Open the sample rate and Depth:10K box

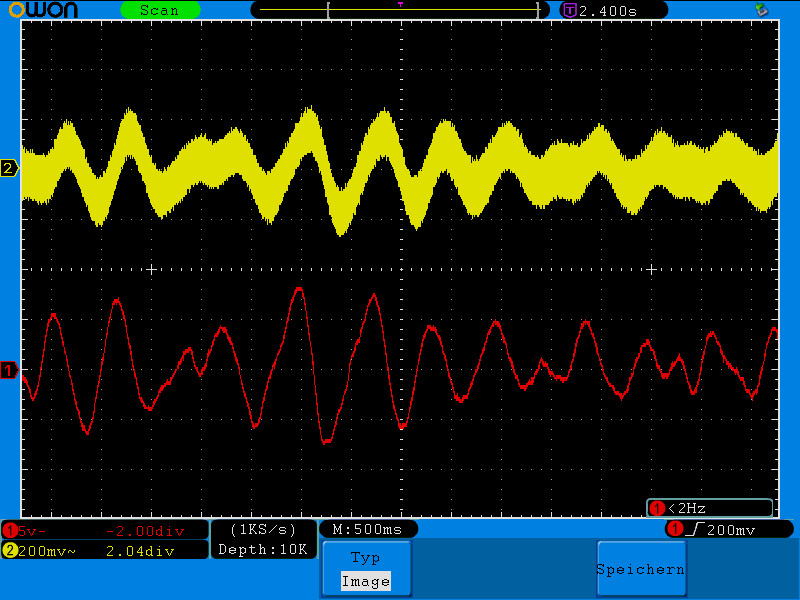click(264, 539)
